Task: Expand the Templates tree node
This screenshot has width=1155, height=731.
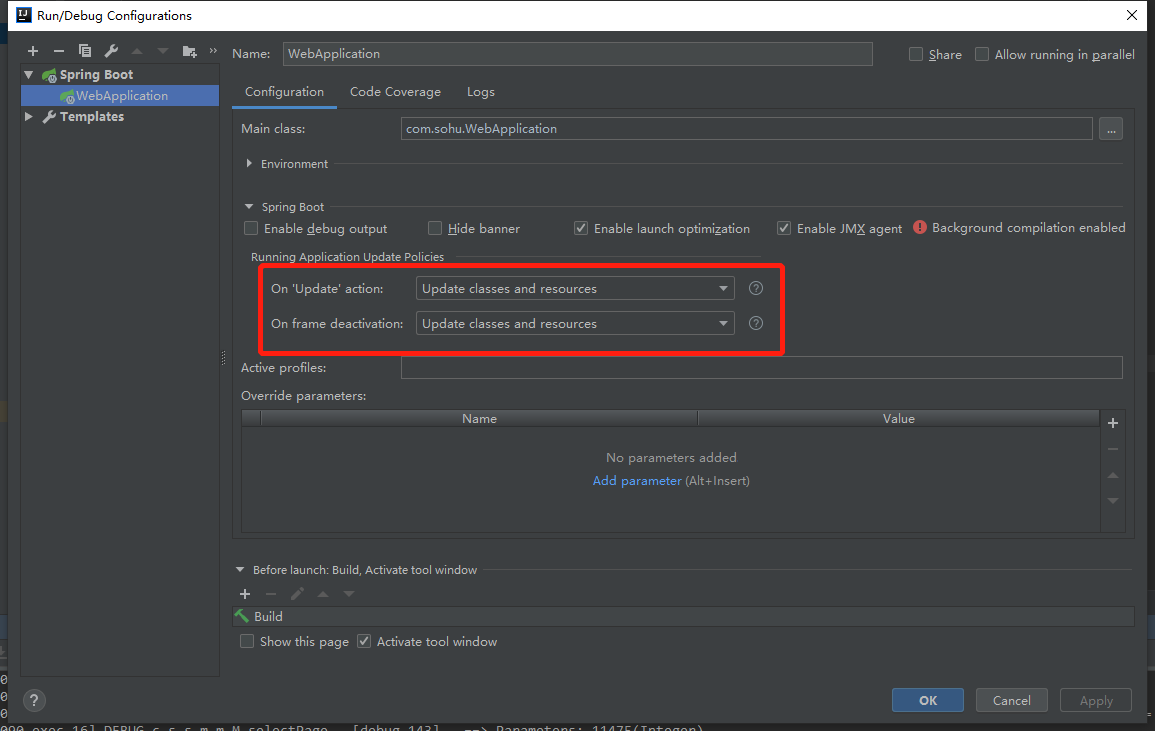Action: 29,116
